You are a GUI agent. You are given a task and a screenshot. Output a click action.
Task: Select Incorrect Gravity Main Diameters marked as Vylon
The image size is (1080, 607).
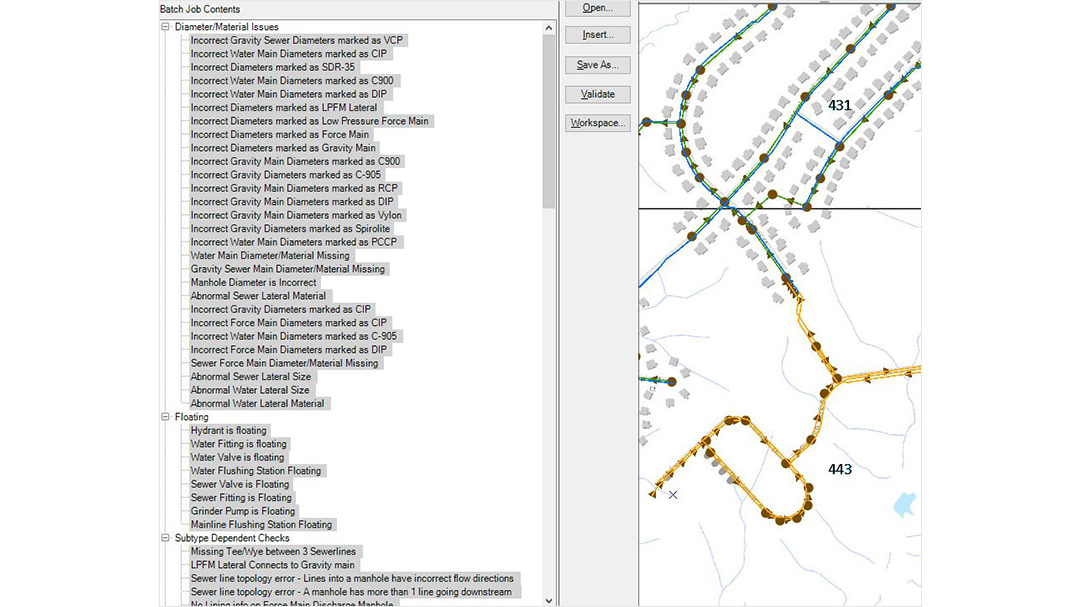point(296,215)
